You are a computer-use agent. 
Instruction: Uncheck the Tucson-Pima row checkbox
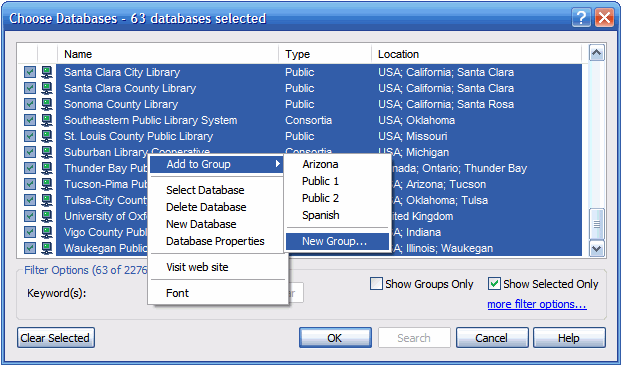coord(30,184)
